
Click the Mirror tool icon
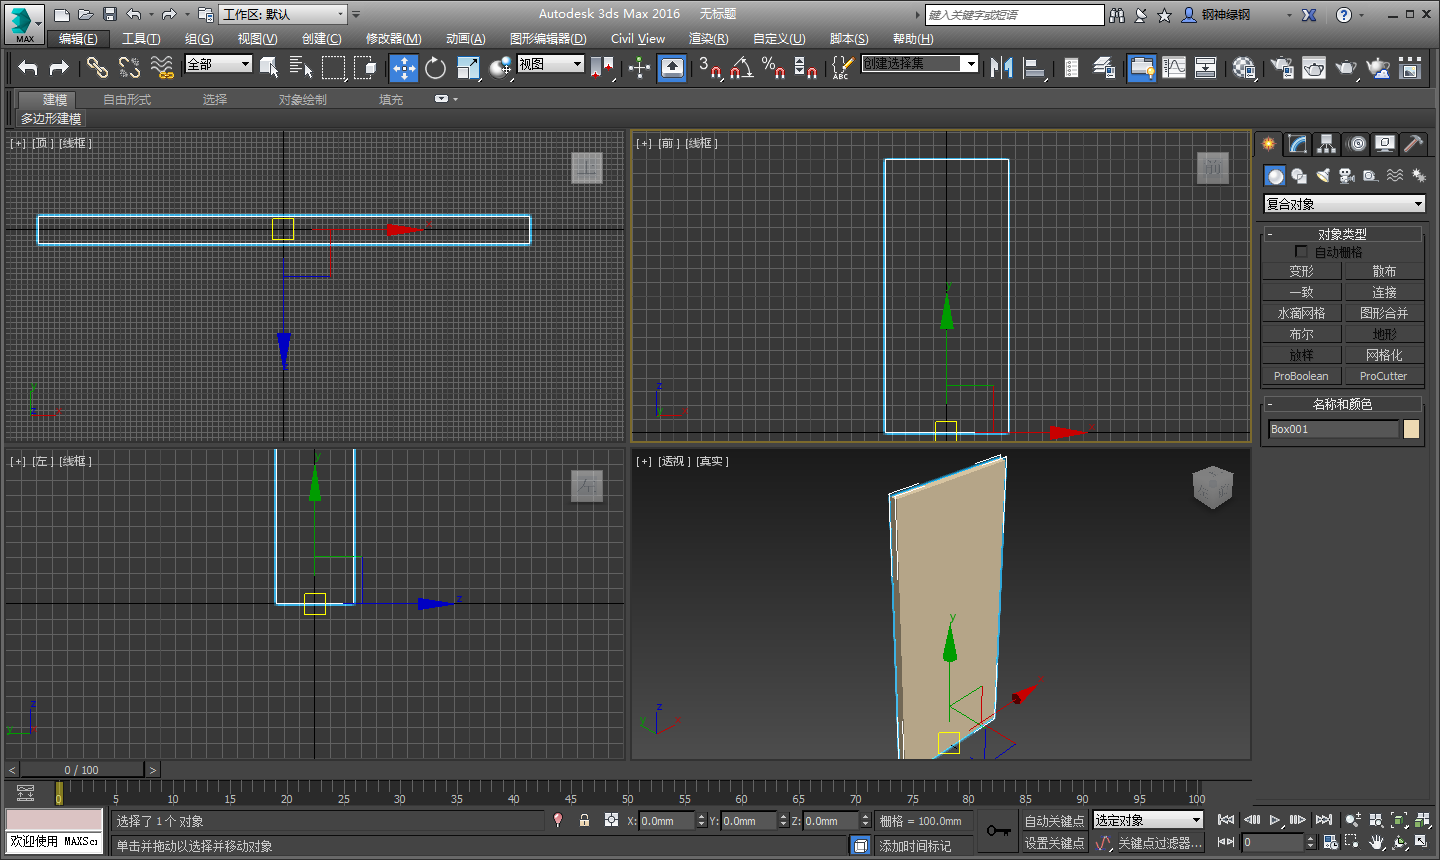[x=1001, y=67]
